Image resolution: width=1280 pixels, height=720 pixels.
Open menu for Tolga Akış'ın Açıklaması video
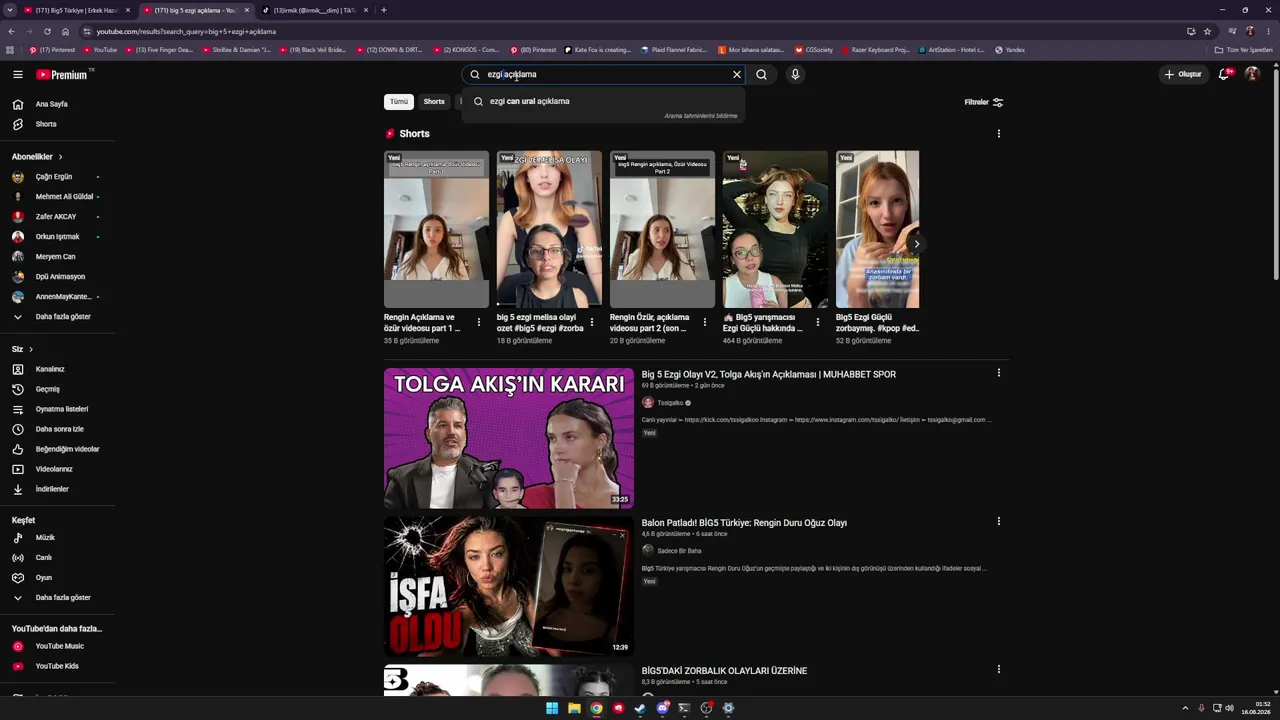pos(998,373)
